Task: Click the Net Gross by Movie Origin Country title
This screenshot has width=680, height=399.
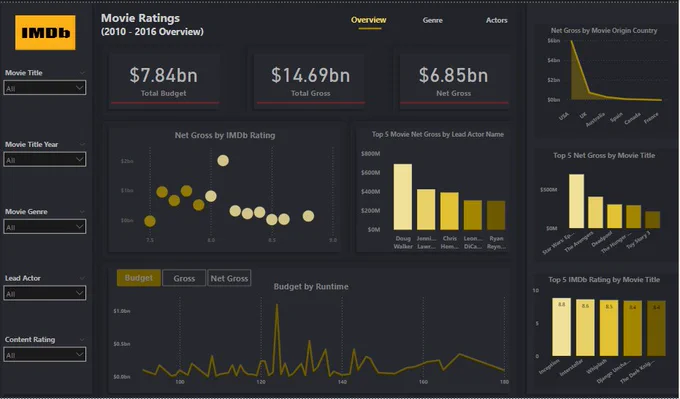Action: coord(604,30)
